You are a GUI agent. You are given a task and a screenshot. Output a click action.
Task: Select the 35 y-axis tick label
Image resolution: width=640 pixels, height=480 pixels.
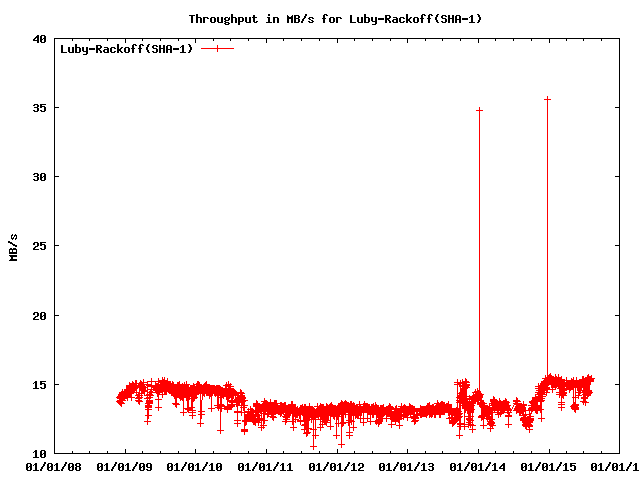(x=39, y=108)
